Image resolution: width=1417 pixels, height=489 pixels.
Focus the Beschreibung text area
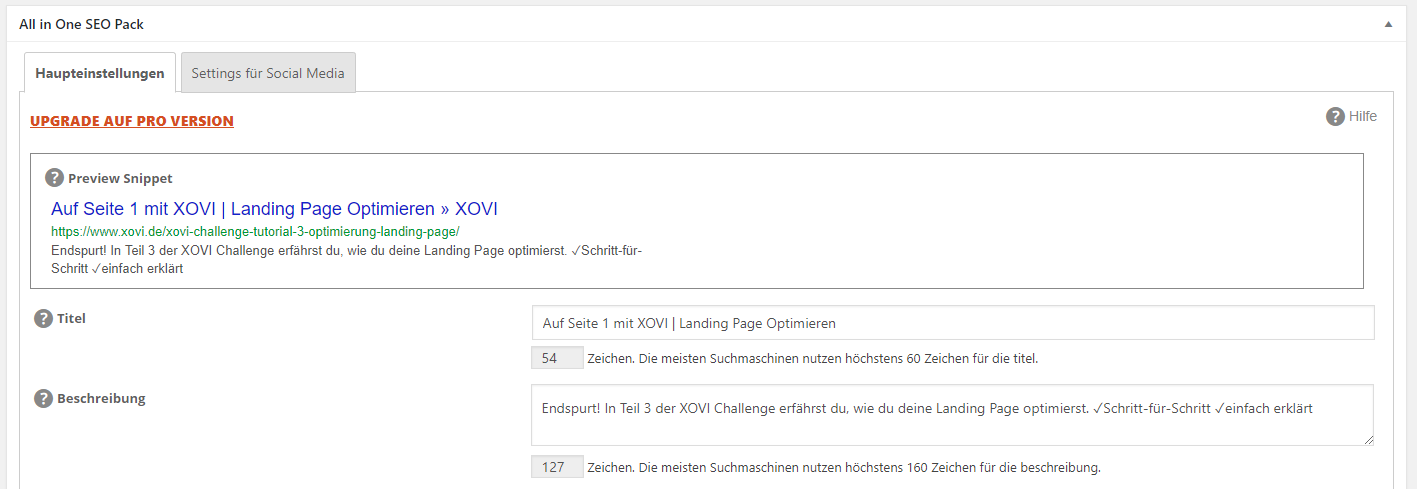tap(953, 415)
